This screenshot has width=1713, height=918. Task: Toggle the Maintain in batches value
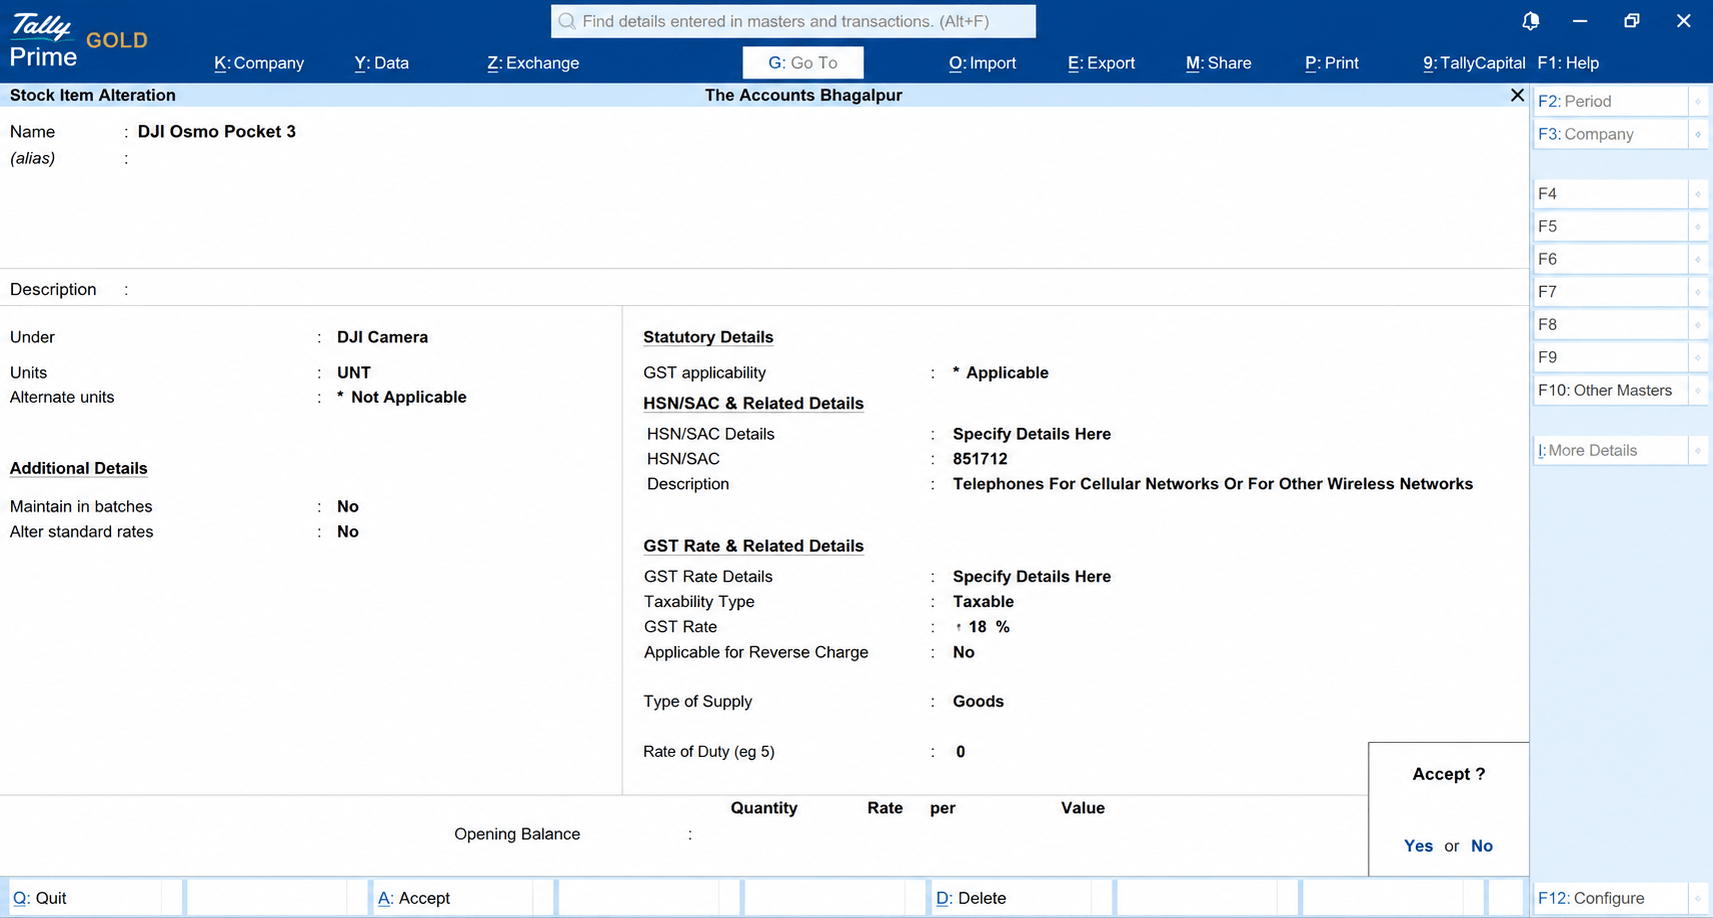(348, 507)
